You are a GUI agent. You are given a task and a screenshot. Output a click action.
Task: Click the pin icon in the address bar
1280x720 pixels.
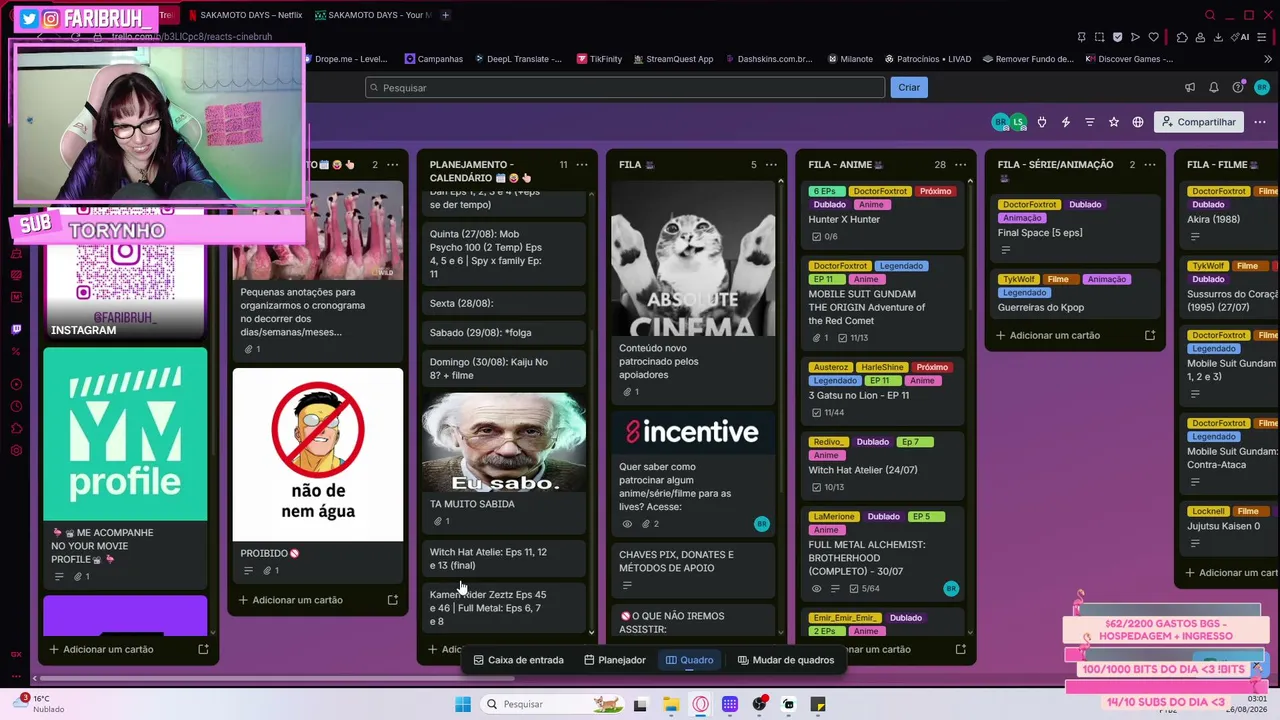(1081, 37)
